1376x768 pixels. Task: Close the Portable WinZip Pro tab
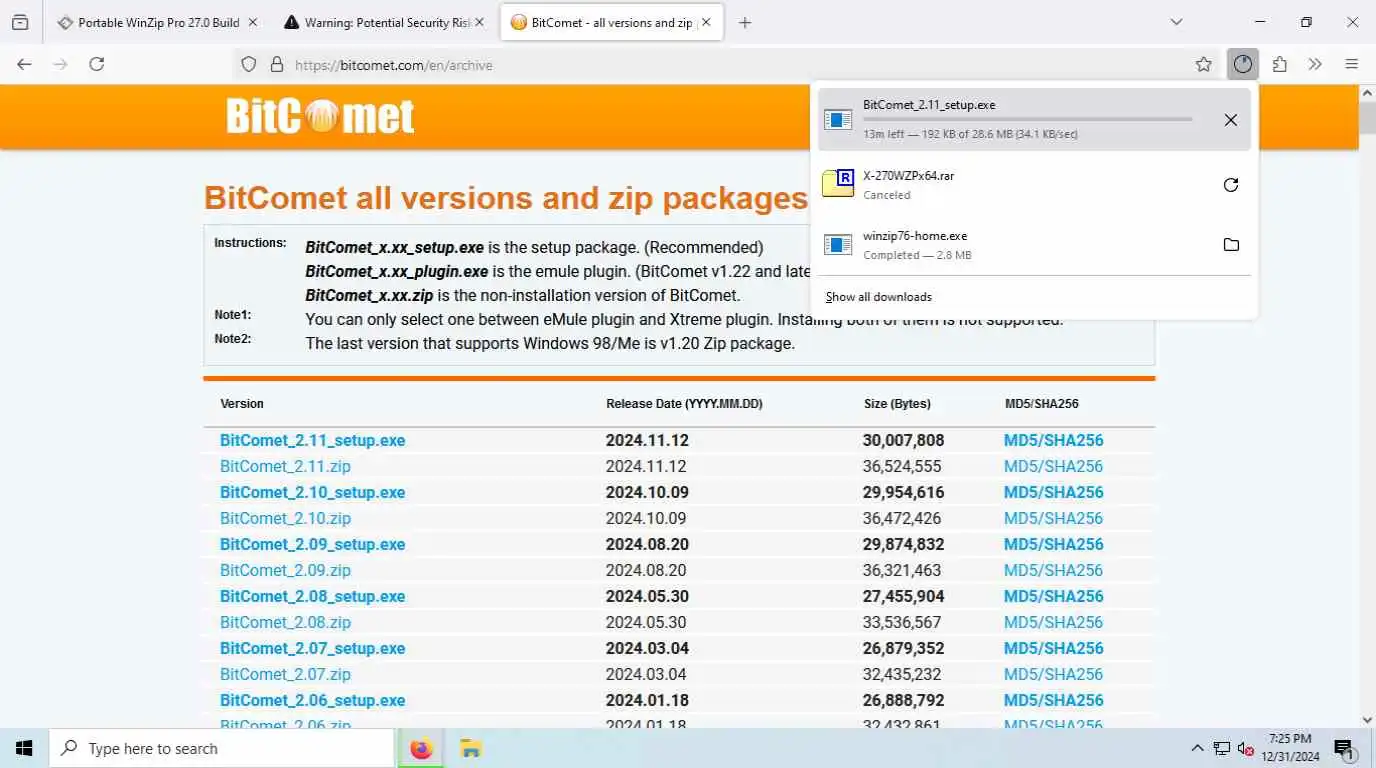coord(253,22)
